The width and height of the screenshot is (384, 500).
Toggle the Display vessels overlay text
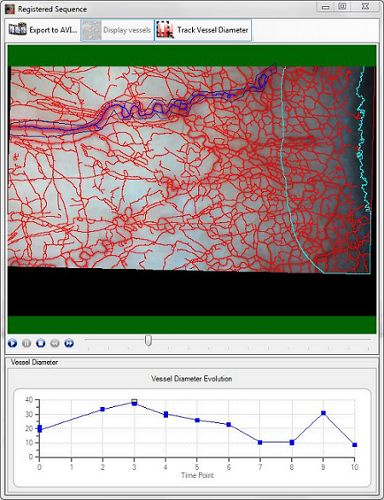[127, 30]
